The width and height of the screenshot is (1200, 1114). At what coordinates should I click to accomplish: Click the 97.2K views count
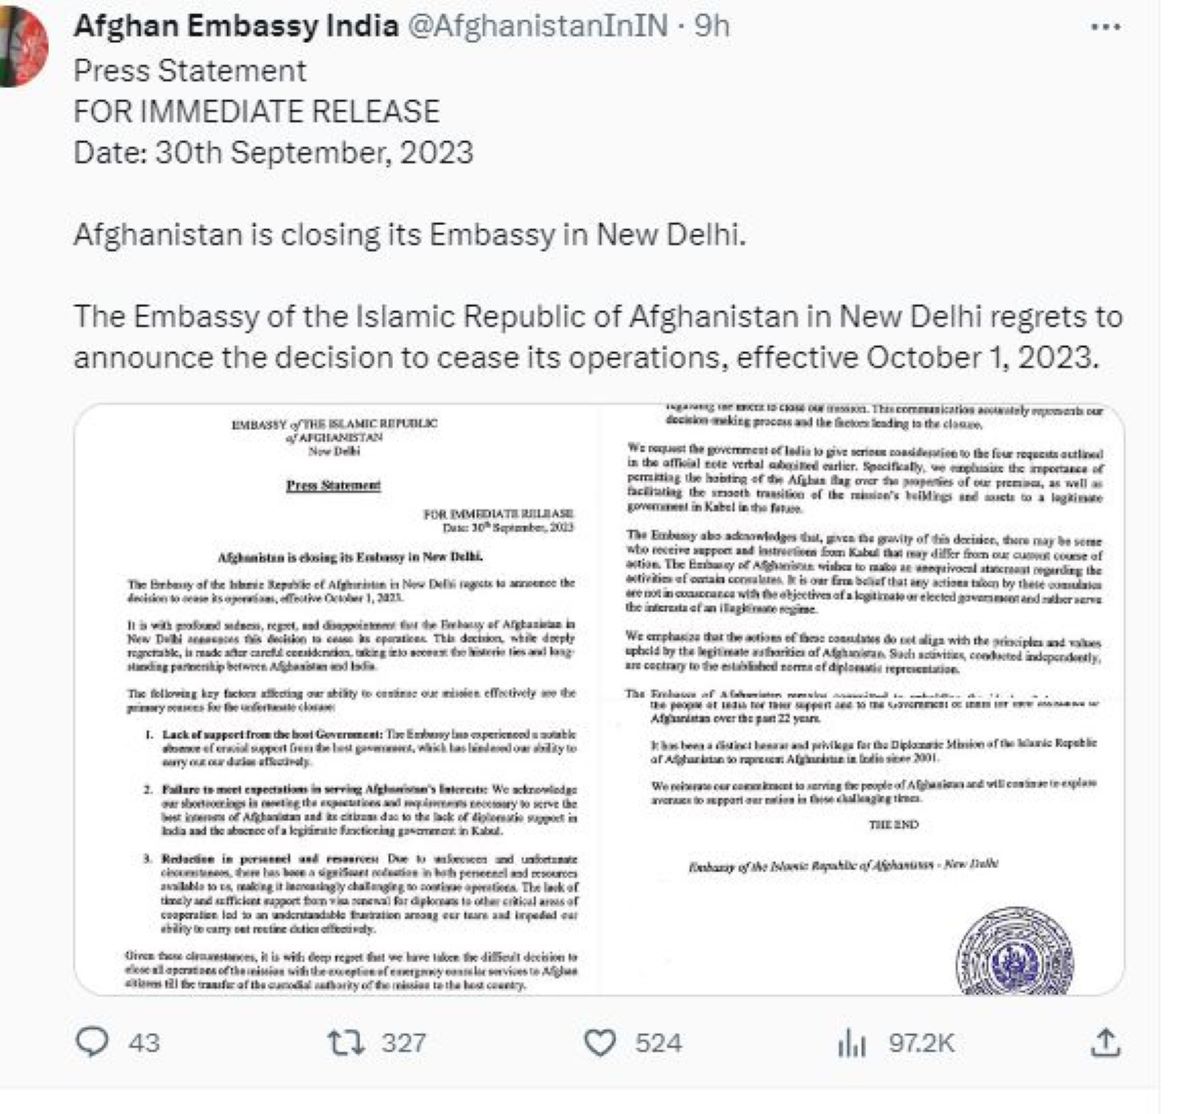click(922, 1044)
